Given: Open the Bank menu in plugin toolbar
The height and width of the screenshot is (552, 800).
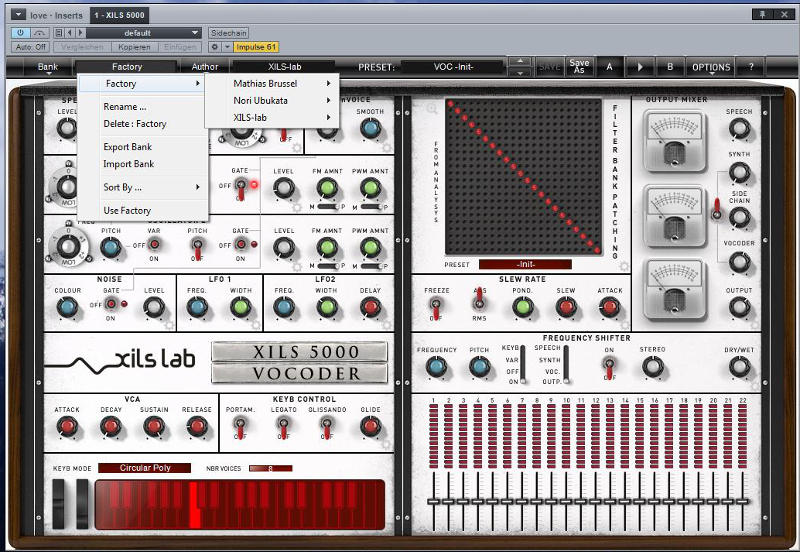Looking at the screenshot, I should click(x=47, y=67).
